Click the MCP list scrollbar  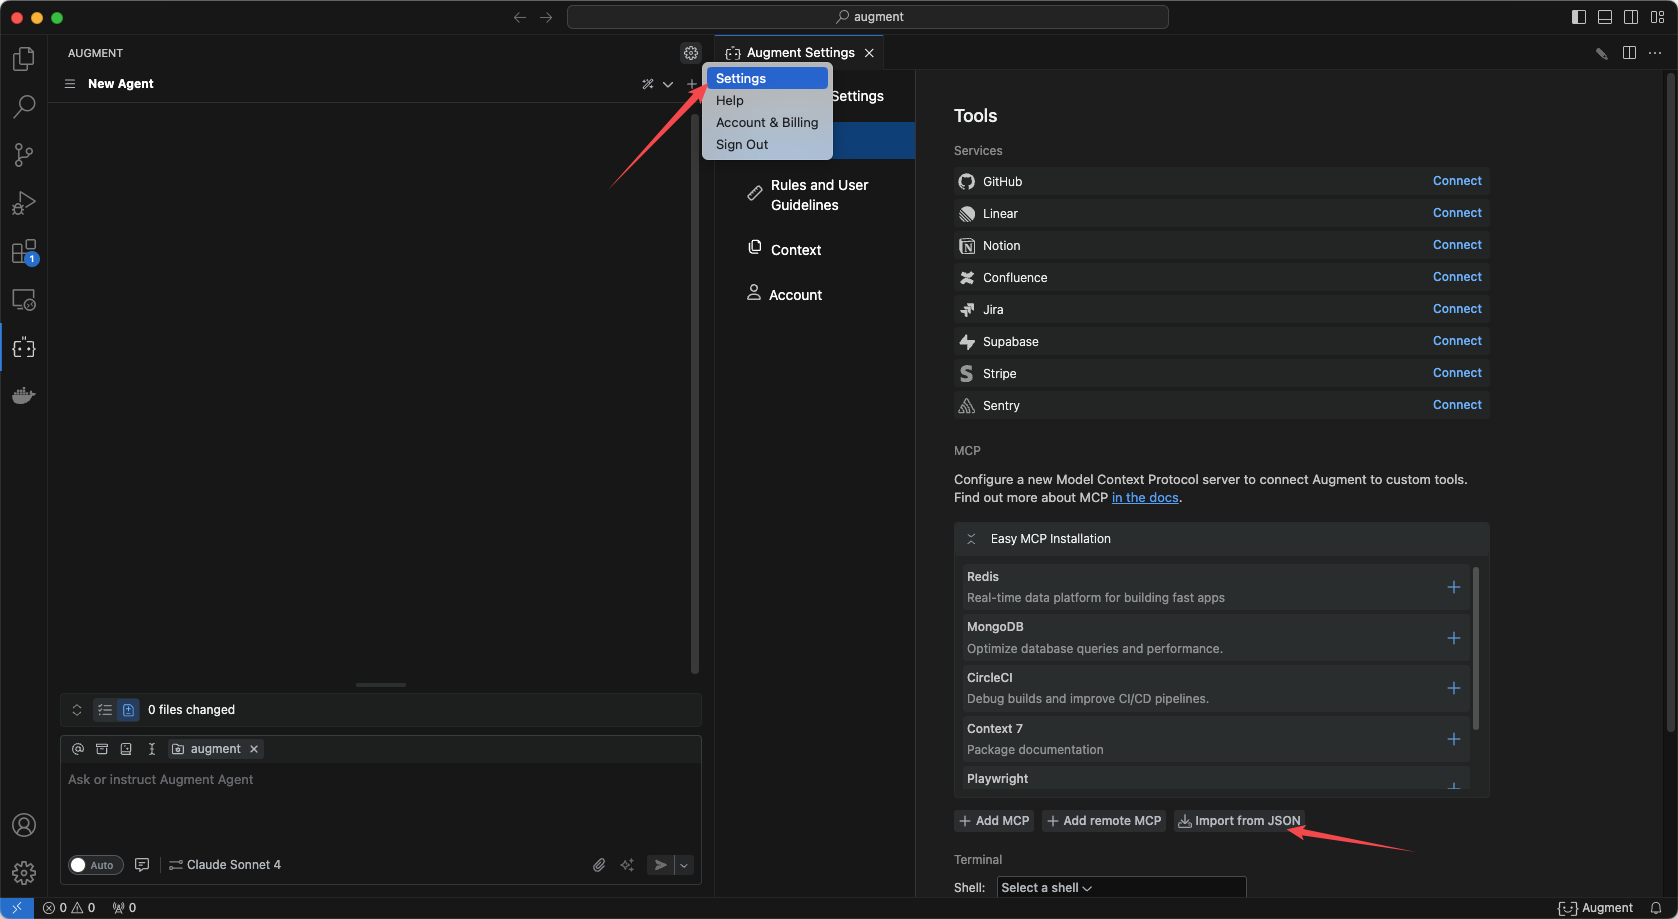tap(1475, 650)
